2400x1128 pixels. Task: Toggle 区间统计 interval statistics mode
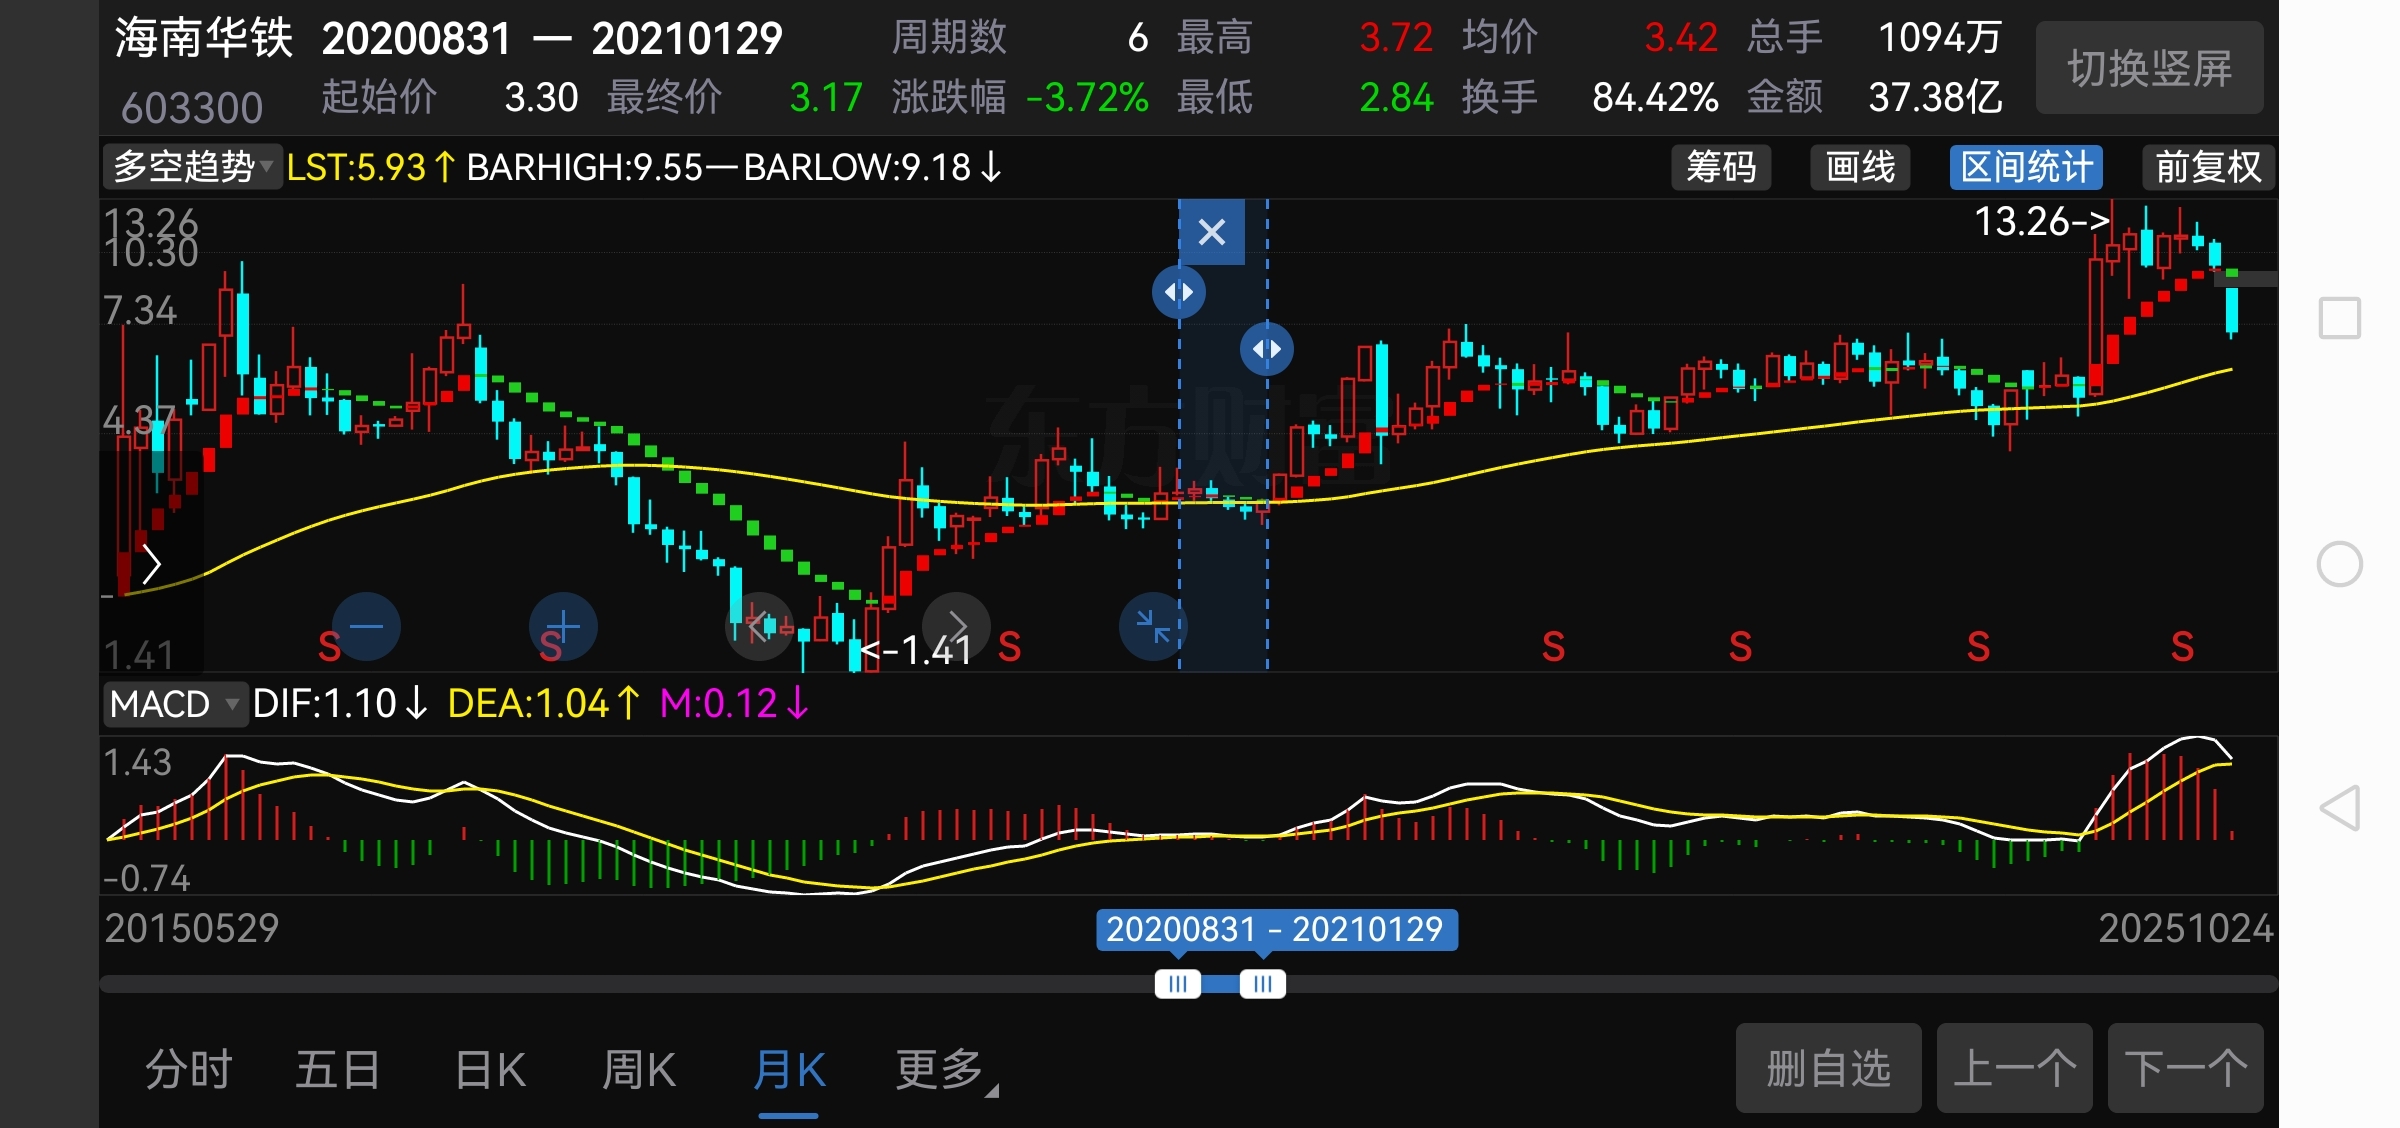coord(2026,167)
